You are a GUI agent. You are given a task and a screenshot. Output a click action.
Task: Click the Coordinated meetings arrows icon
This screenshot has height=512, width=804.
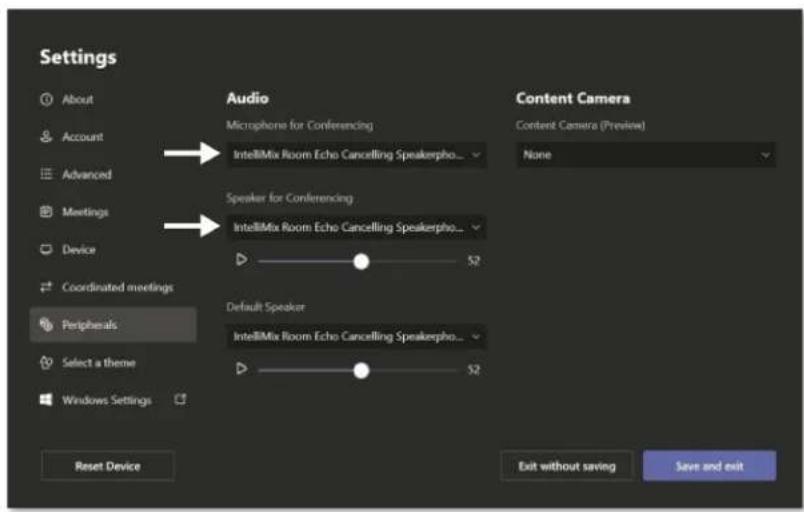[x=46, y=287]
